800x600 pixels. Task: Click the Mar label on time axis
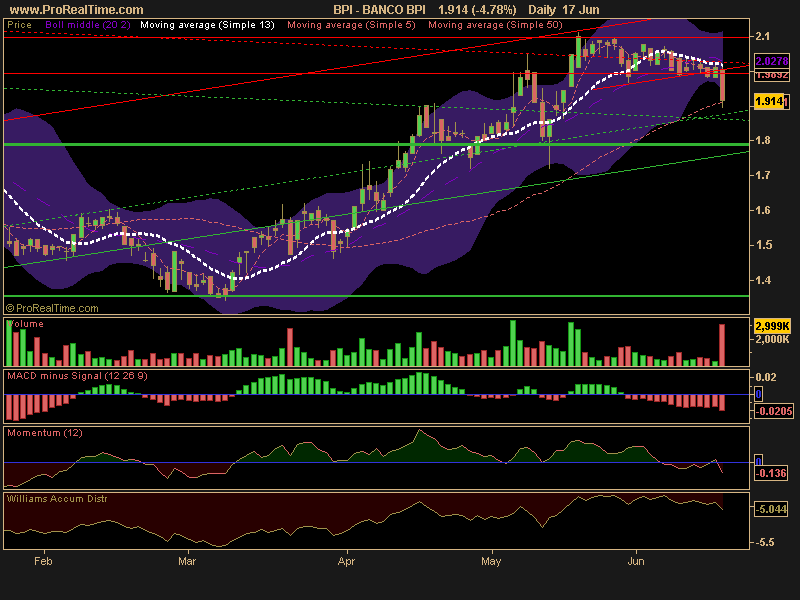tap(187, 561)
